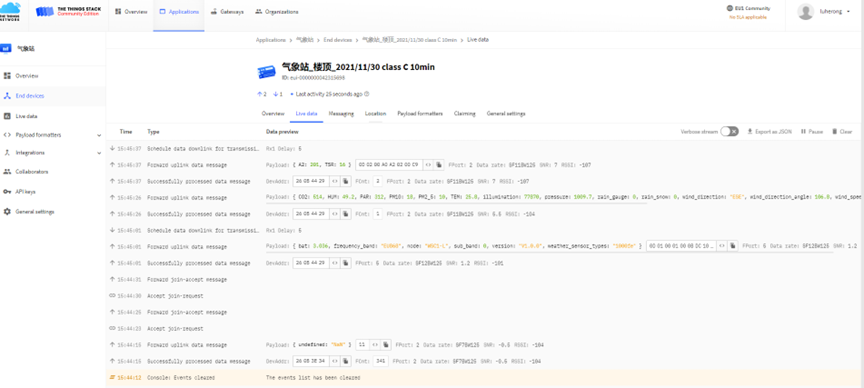Click End devices breadcrumb link
The width and height of the screenshot is (864, 388).
(337, 40)
